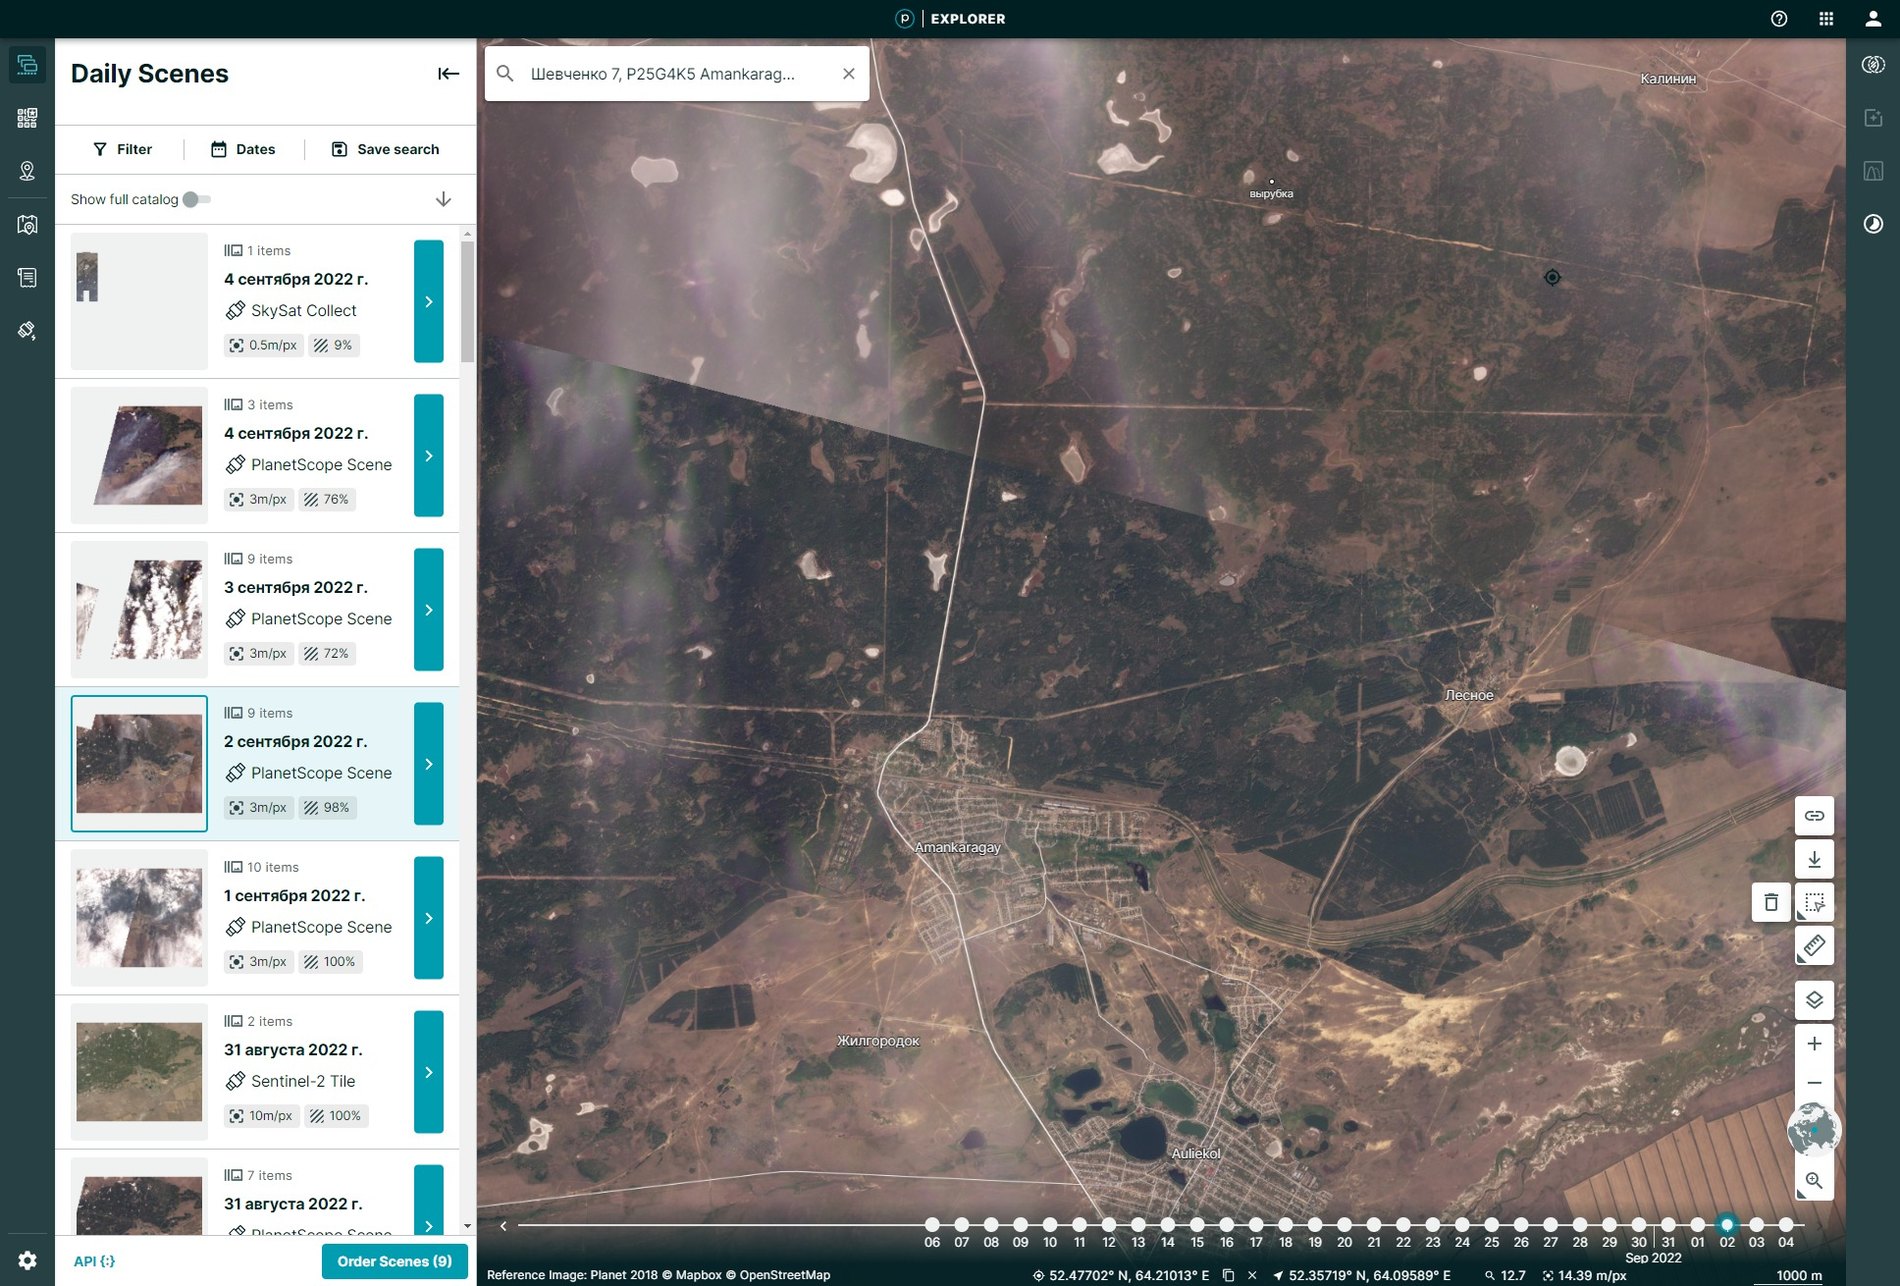
Task: Click the download icon on map toolbar
Action: pos(1814,860)
